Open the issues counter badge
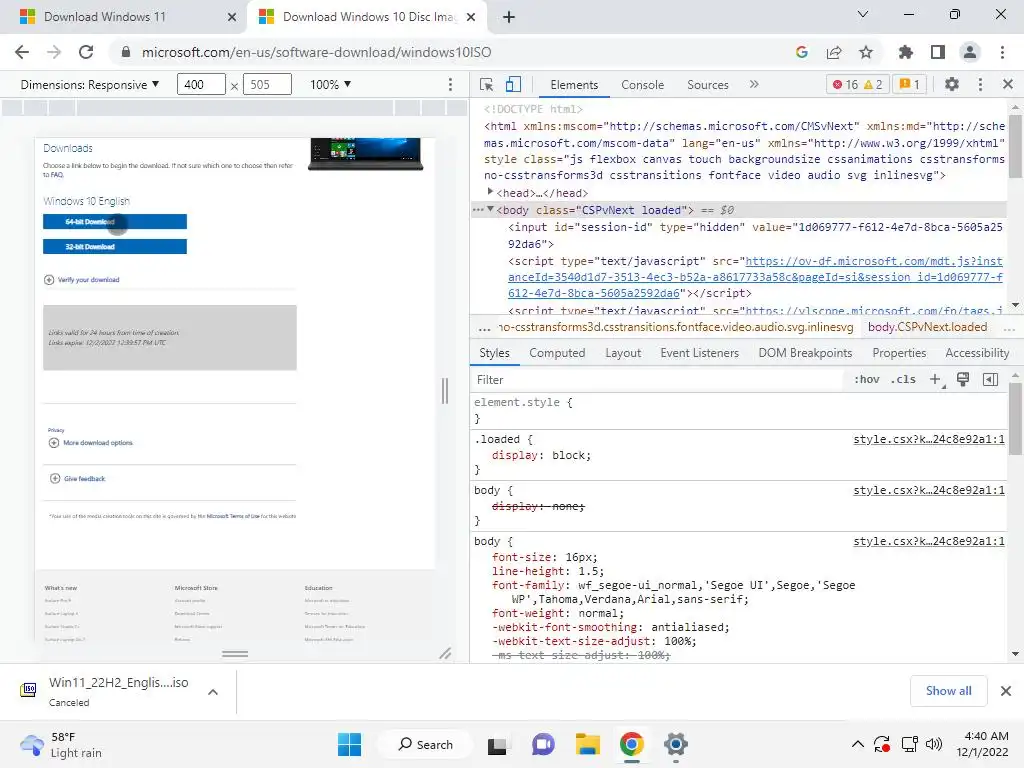1024x768 pixels. 909,84
